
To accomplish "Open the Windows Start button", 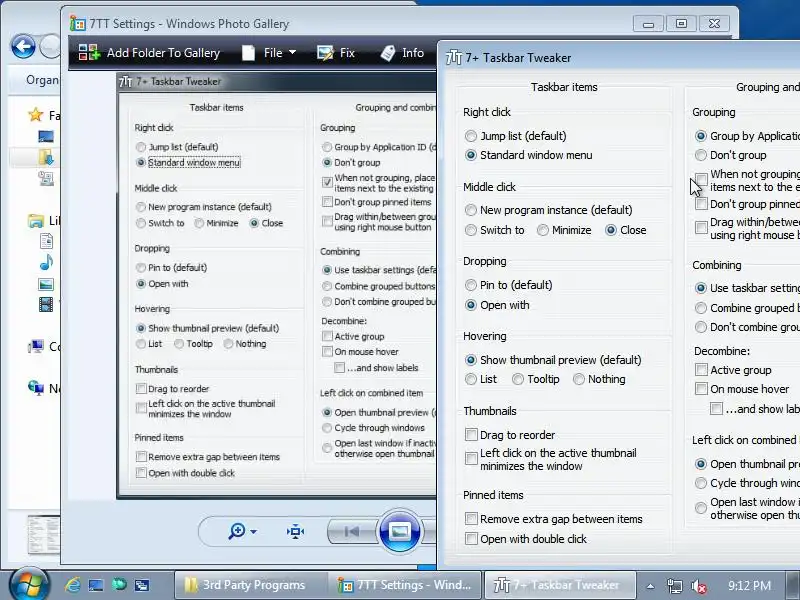I will pos(29,585).
